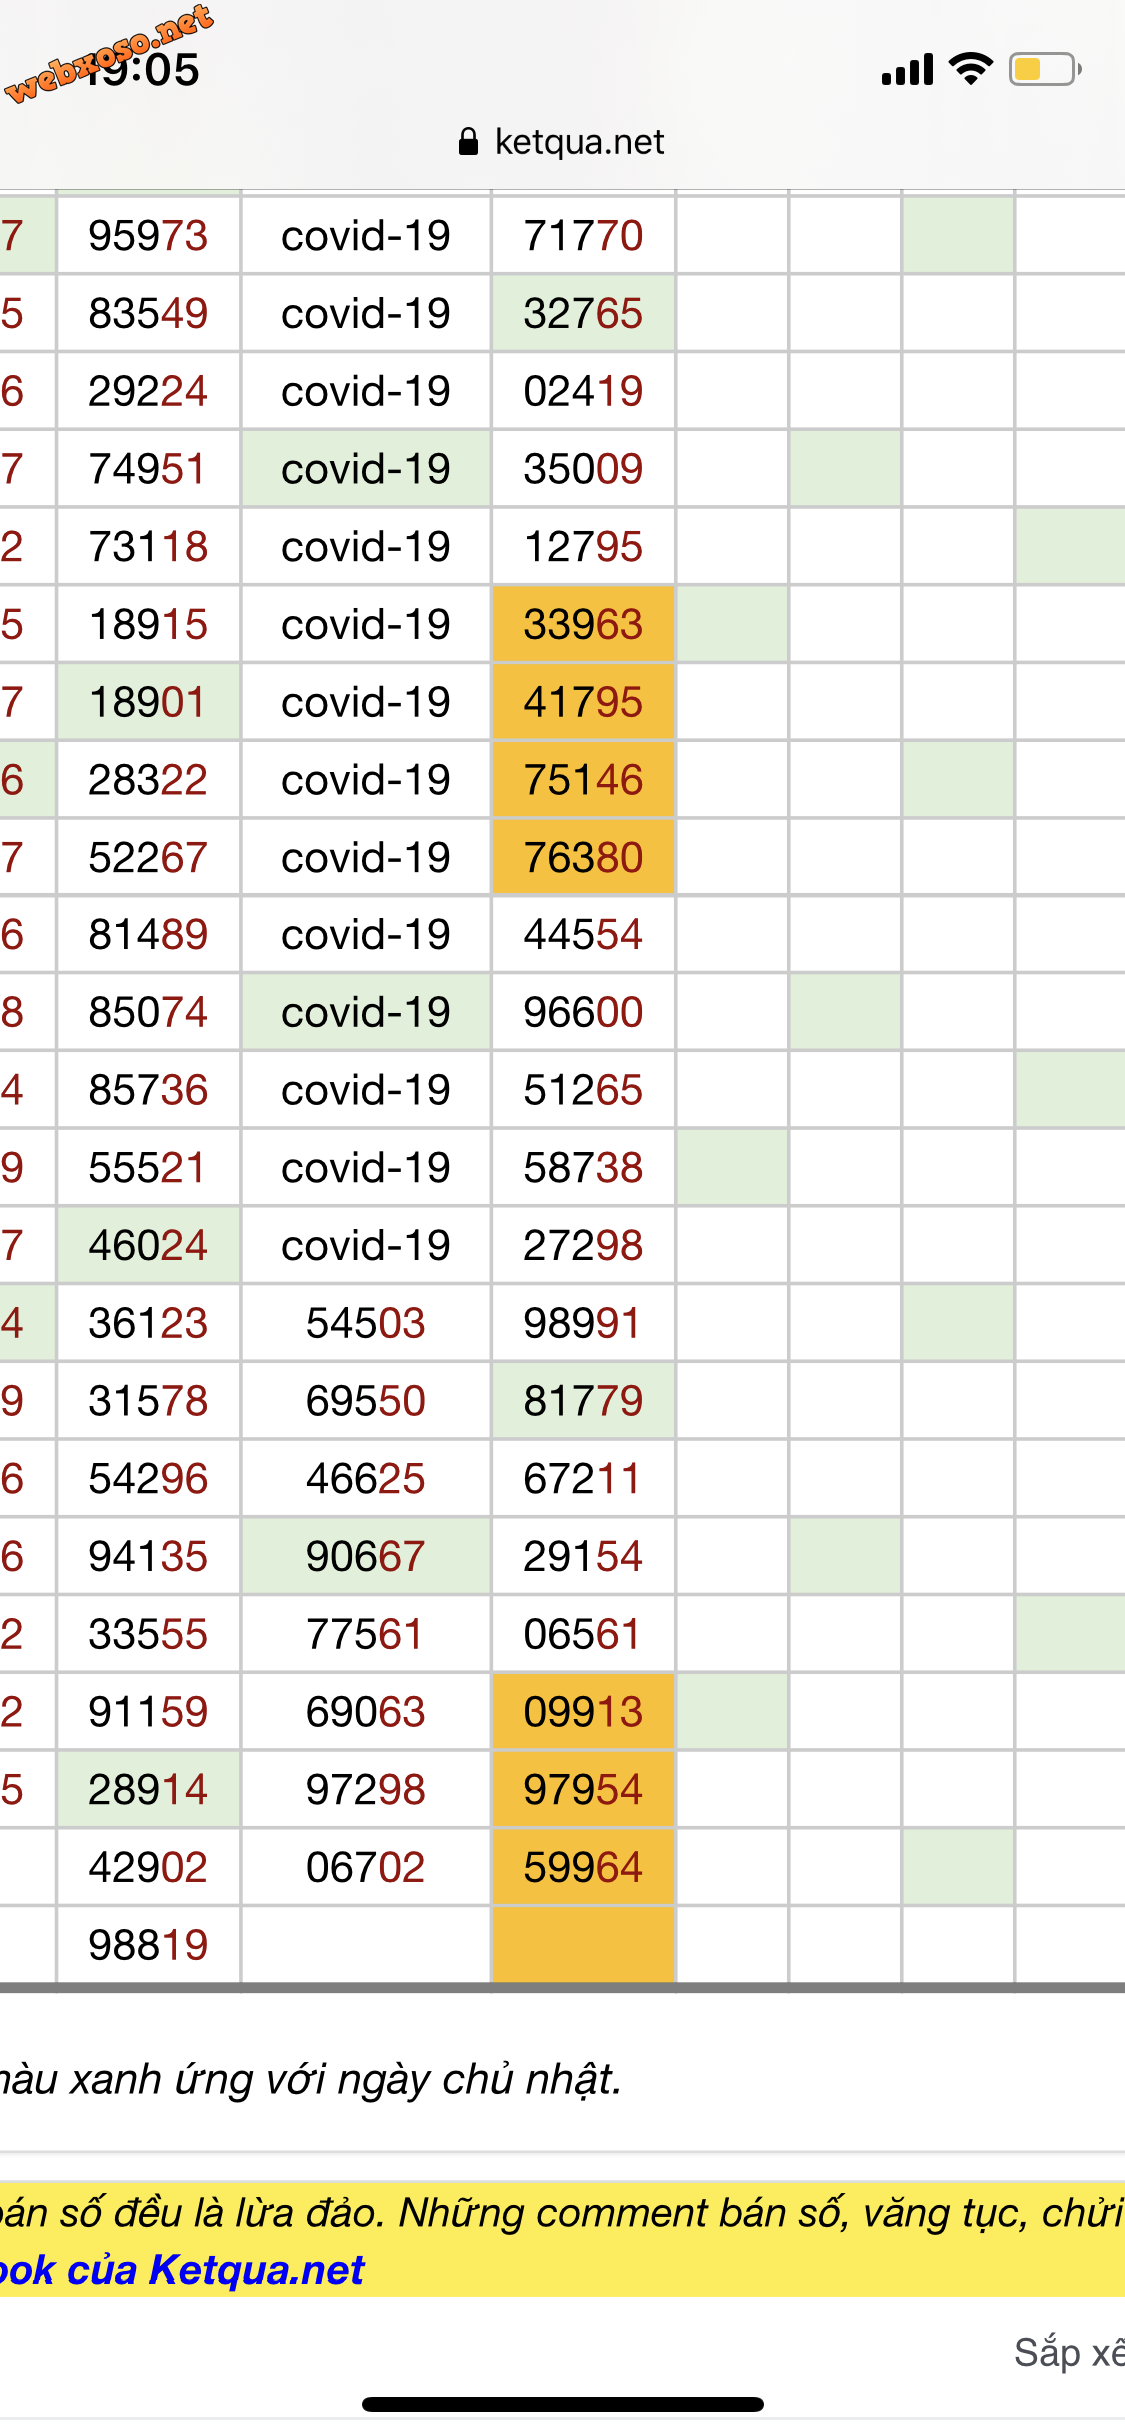This screenshot has width=1125, height=2436.
Task: Tap the Sắp xếp text at bottom right
Action: coord(1069,2352)
